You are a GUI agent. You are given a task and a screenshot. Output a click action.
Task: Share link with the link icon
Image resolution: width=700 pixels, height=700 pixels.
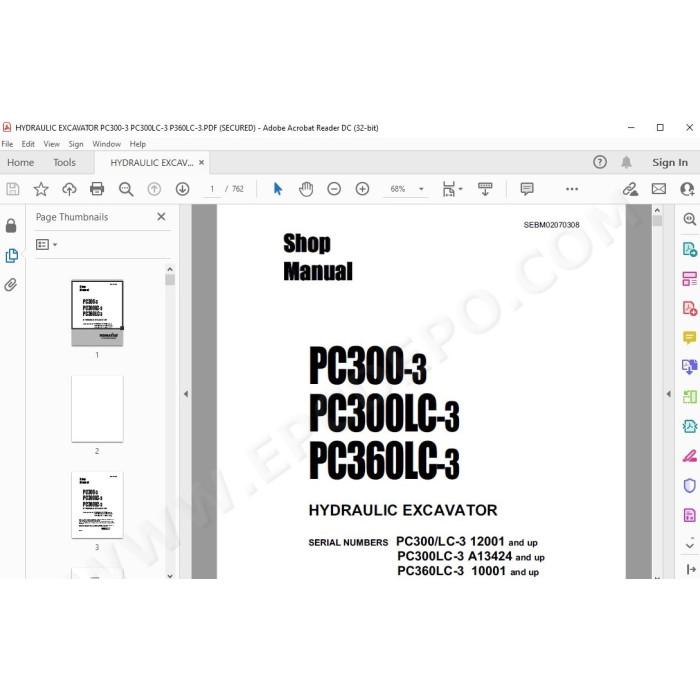pos(630,189)
